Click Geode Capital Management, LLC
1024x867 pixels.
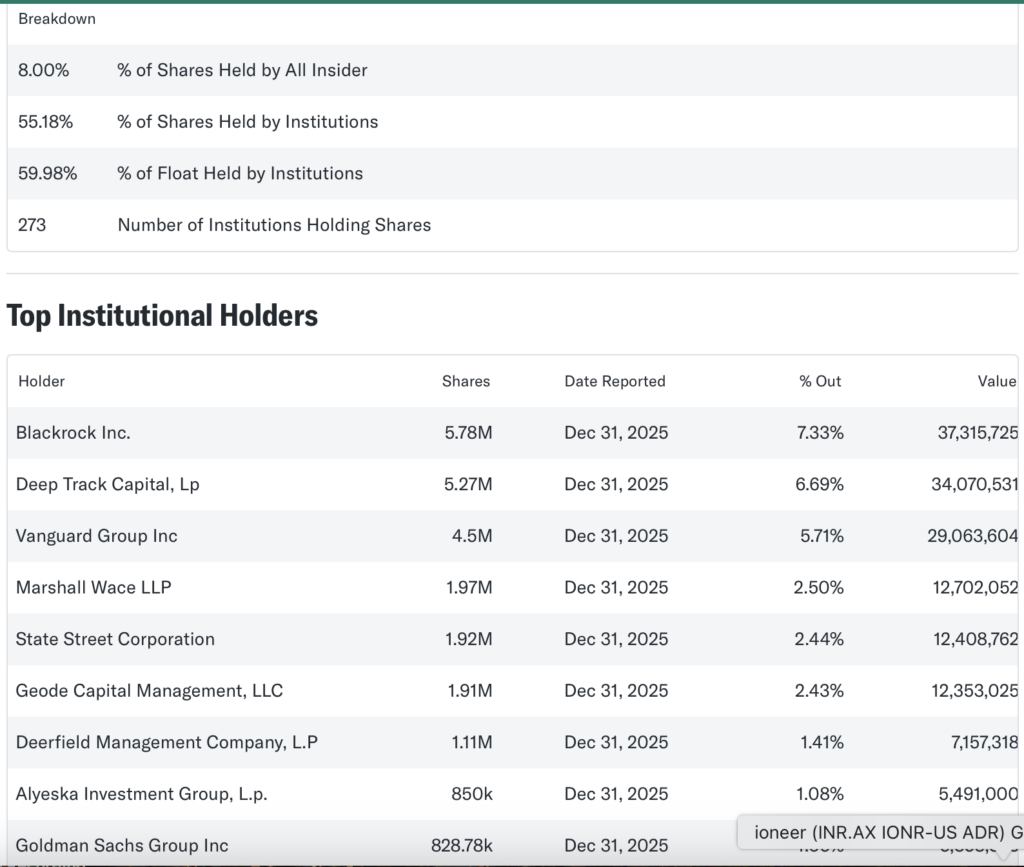[149, 690]
